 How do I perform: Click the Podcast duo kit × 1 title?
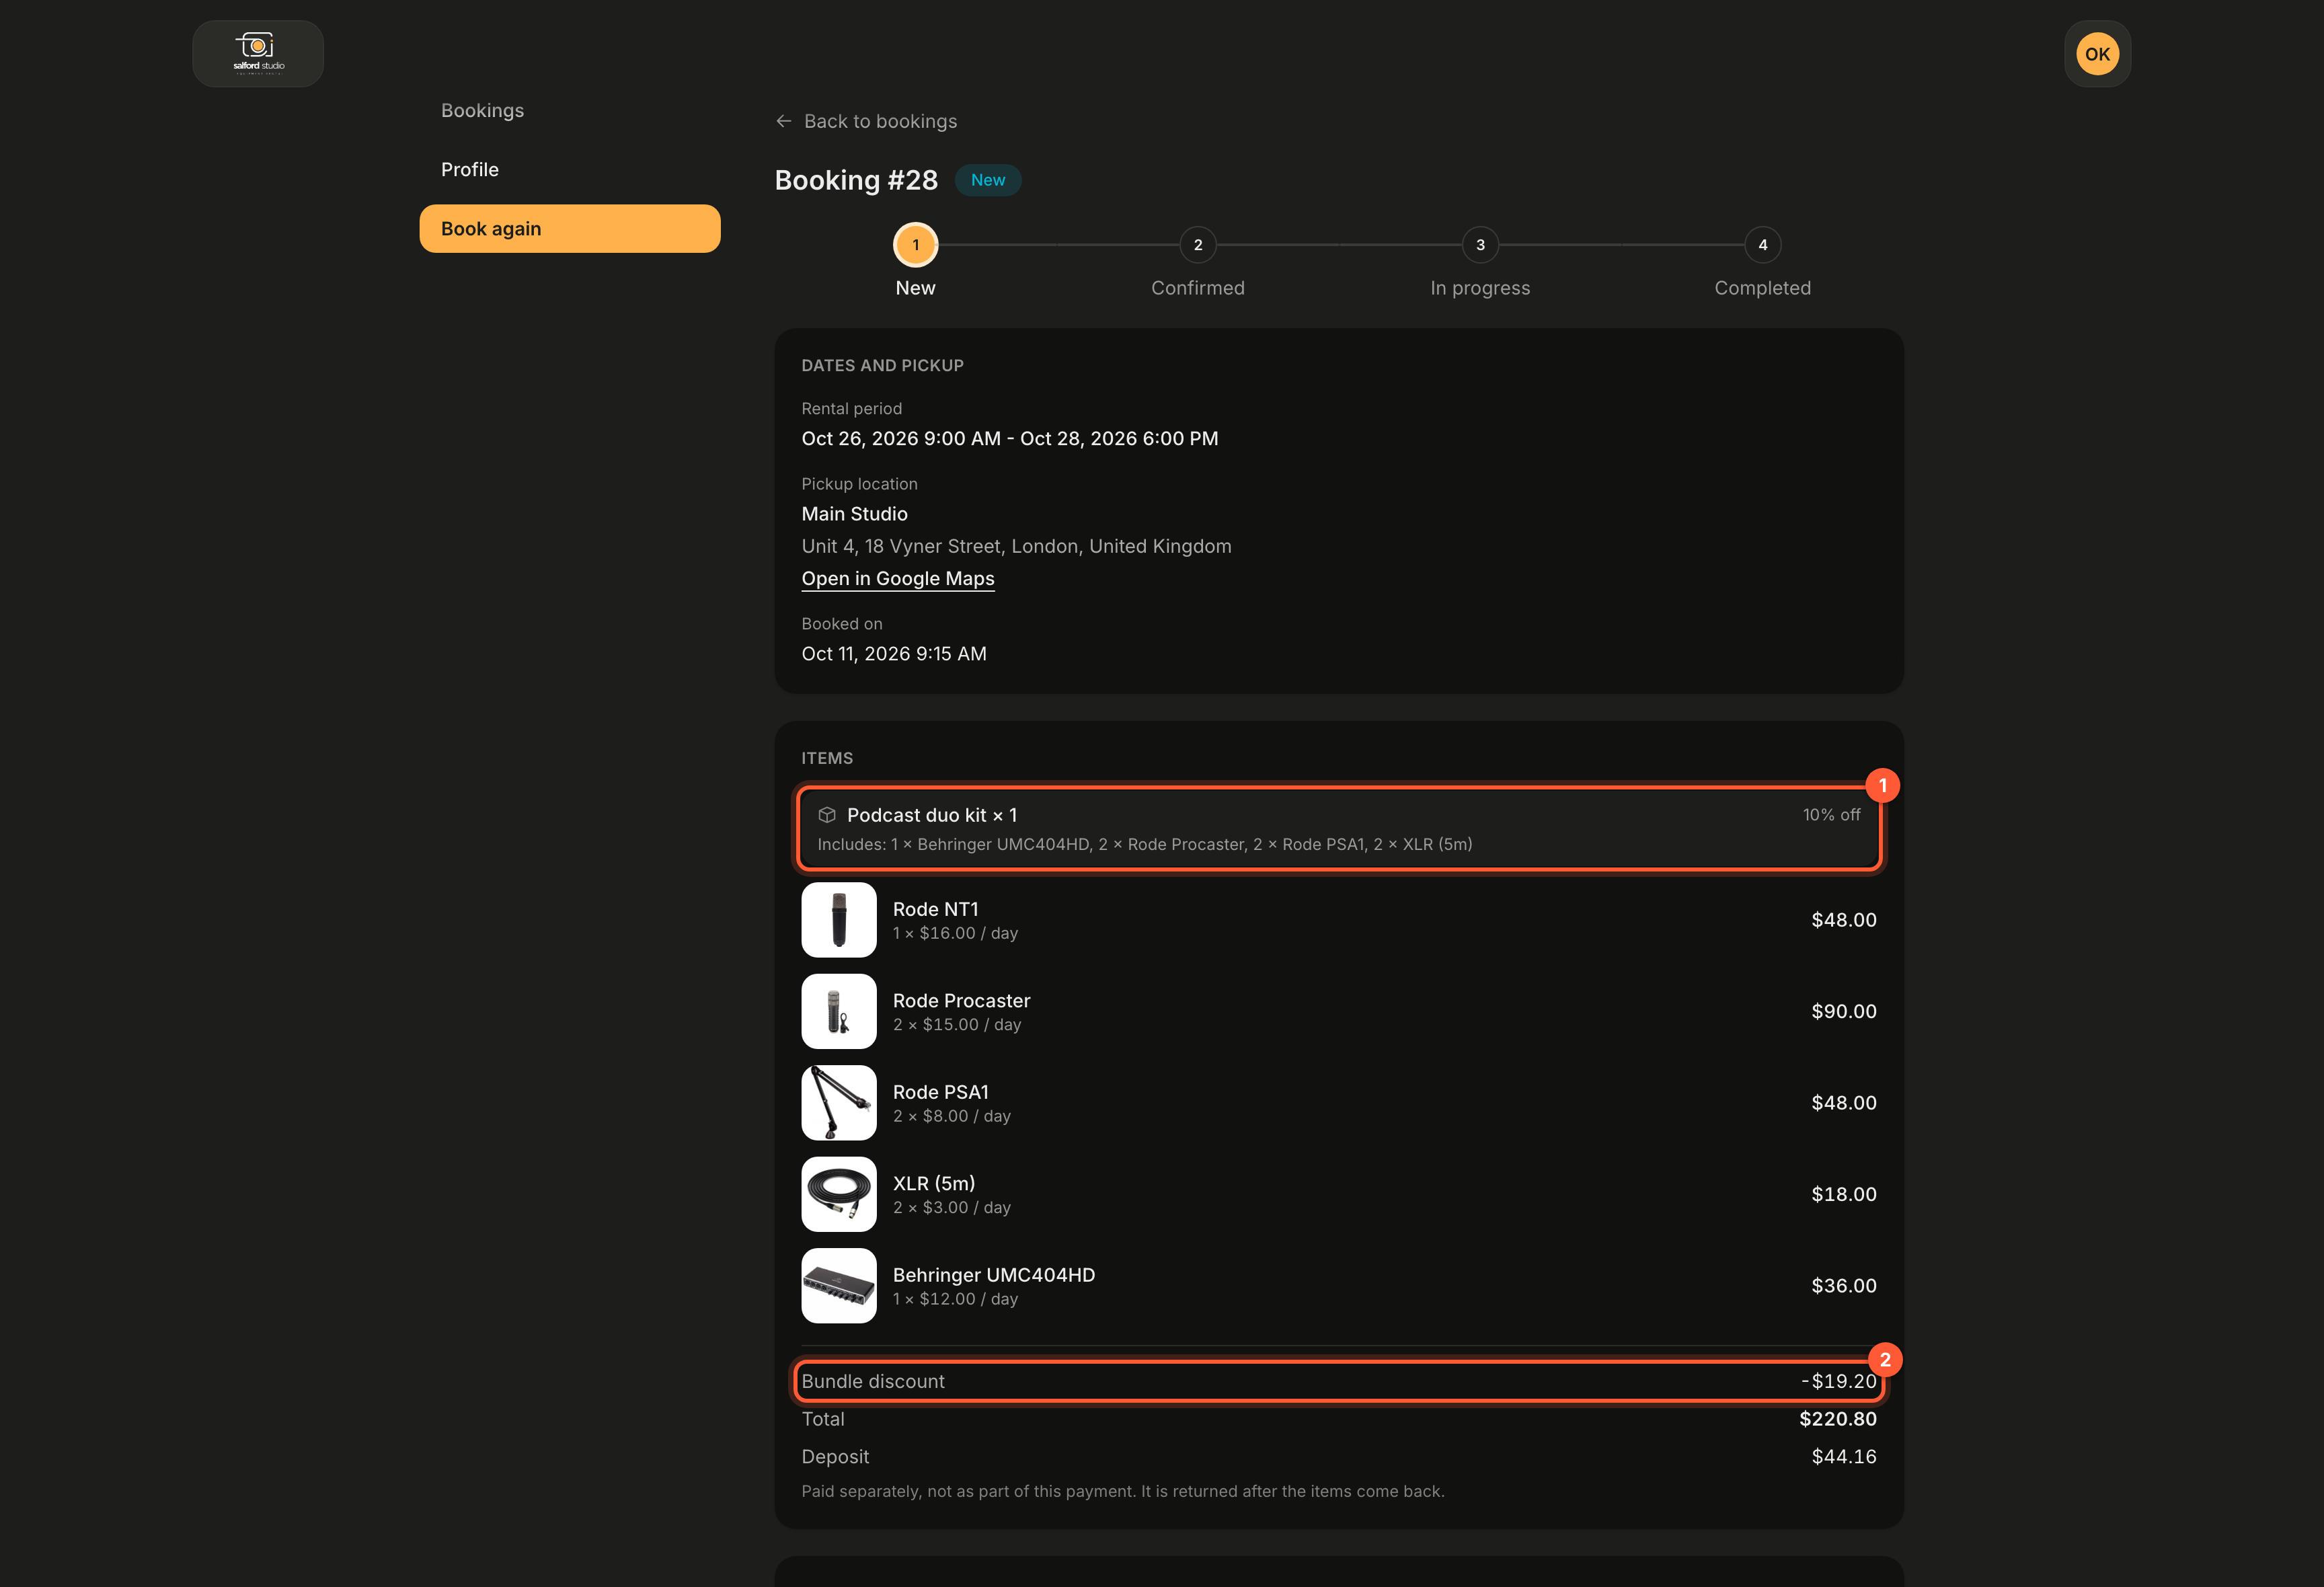point(932,815)
